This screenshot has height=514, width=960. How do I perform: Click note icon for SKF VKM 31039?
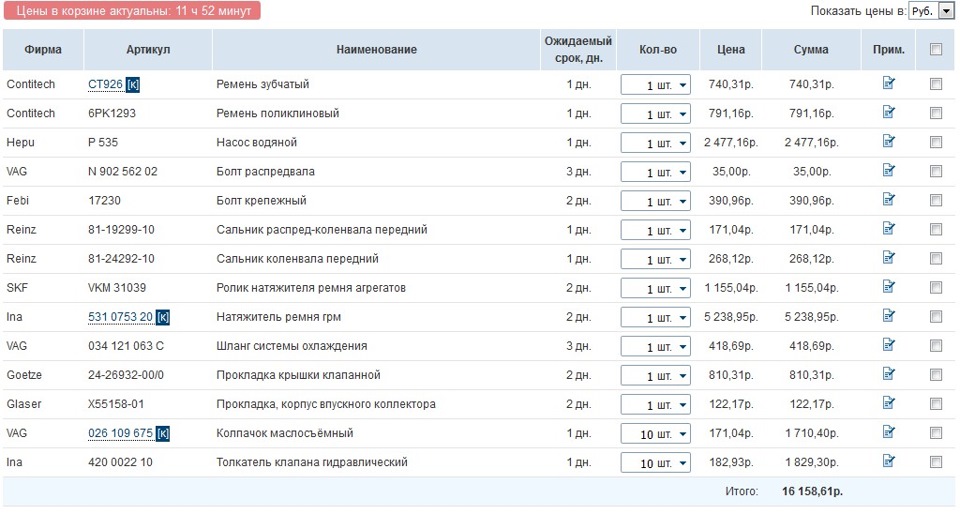coord(888,287)
